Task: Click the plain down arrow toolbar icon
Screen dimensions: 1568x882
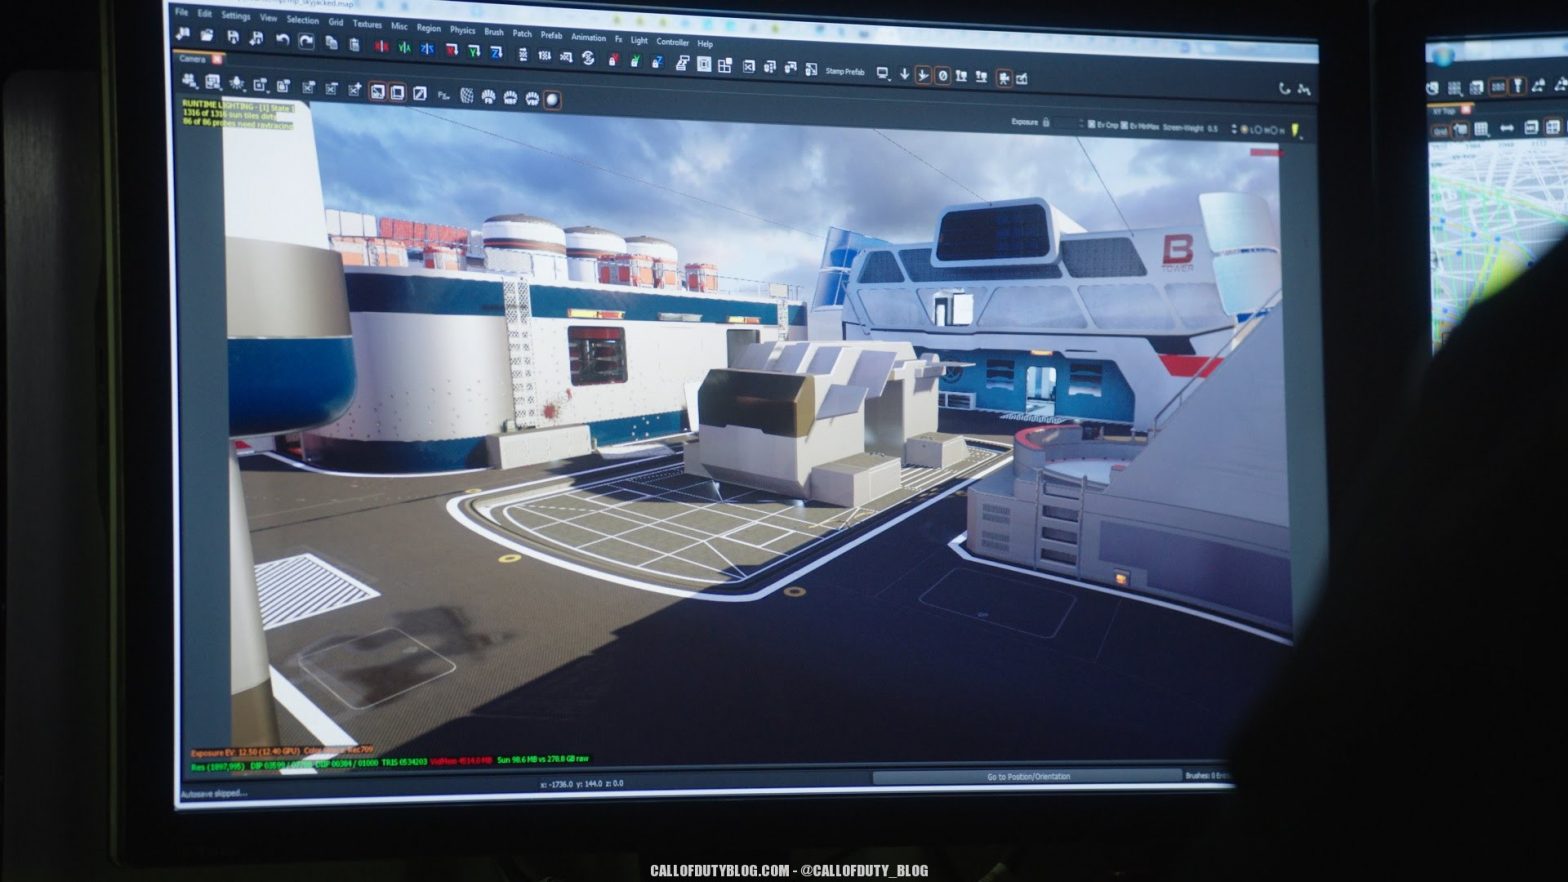Action: click(x=905, y=74)
